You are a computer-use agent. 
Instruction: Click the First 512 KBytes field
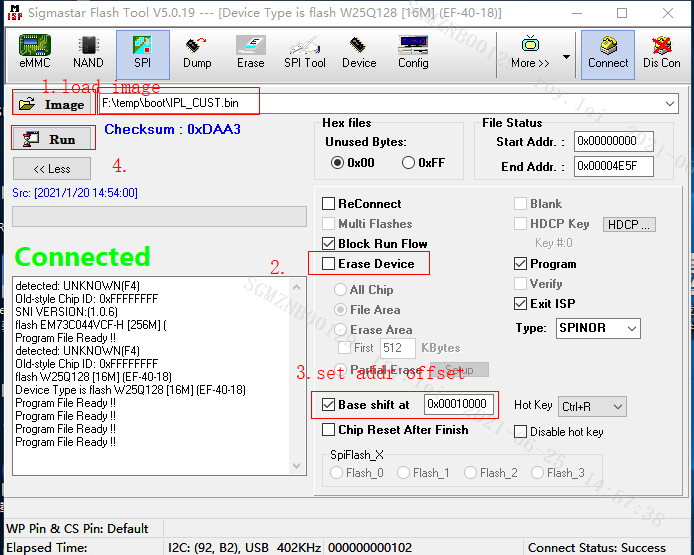click(x=397, y=348)
